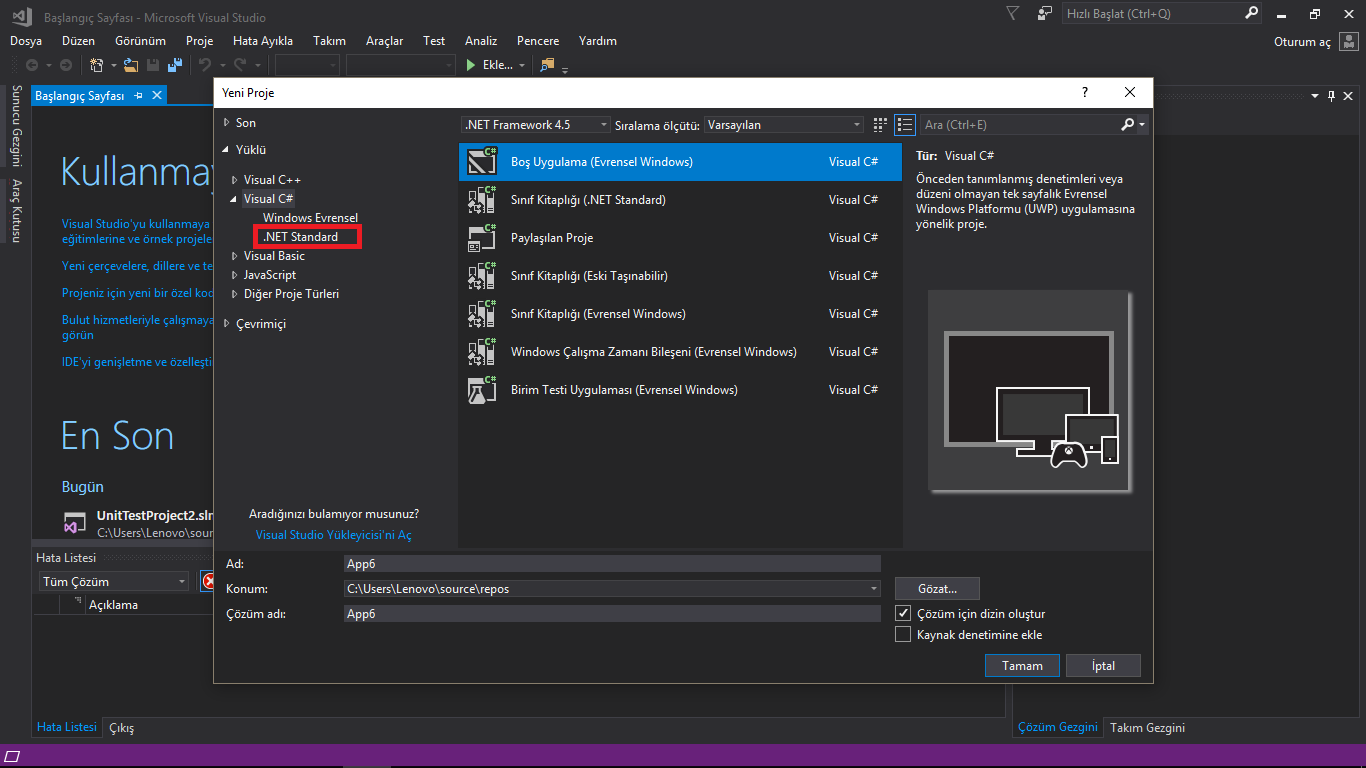Click the Gözat... browse button
1366x768 pixels.
(937, 588)
